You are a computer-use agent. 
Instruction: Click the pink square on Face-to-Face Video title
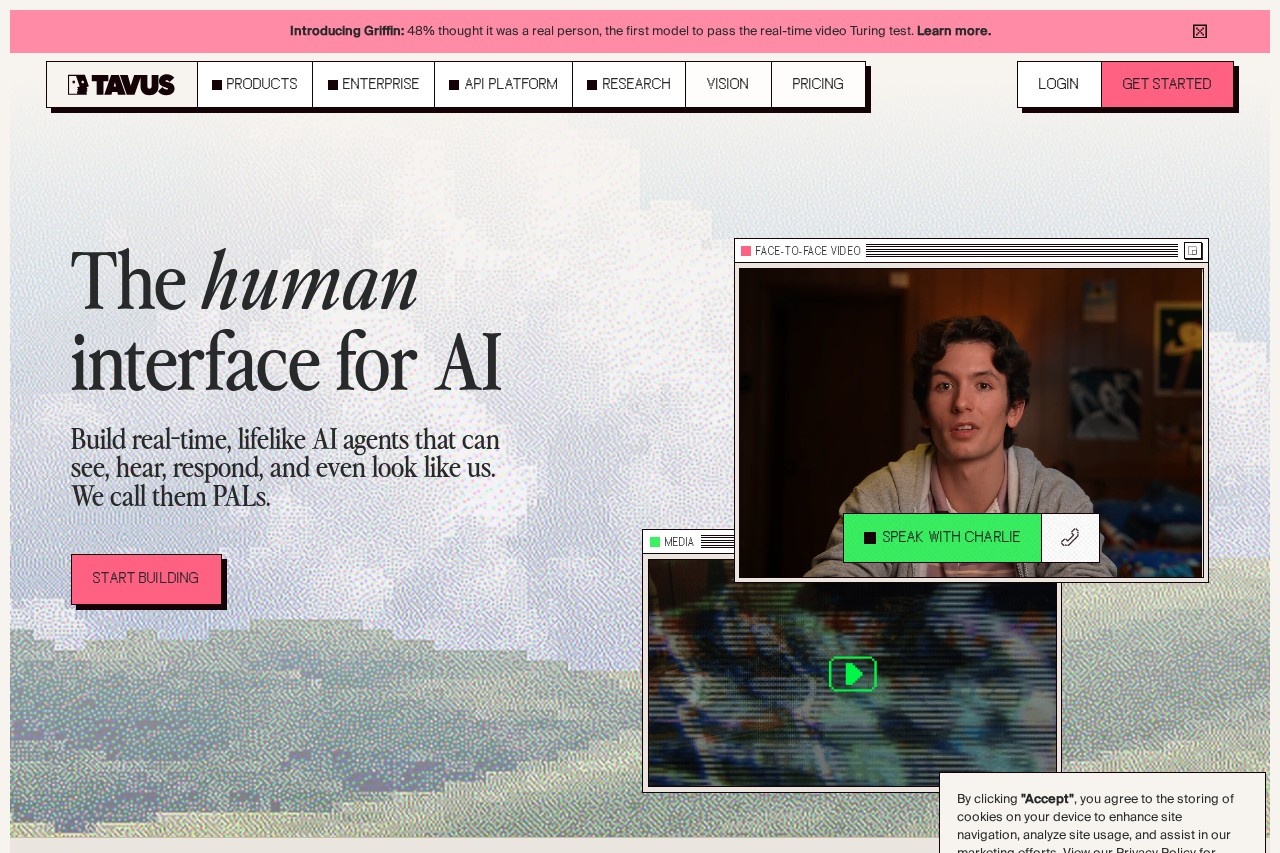pyautogui.click(x=746, y=251)
